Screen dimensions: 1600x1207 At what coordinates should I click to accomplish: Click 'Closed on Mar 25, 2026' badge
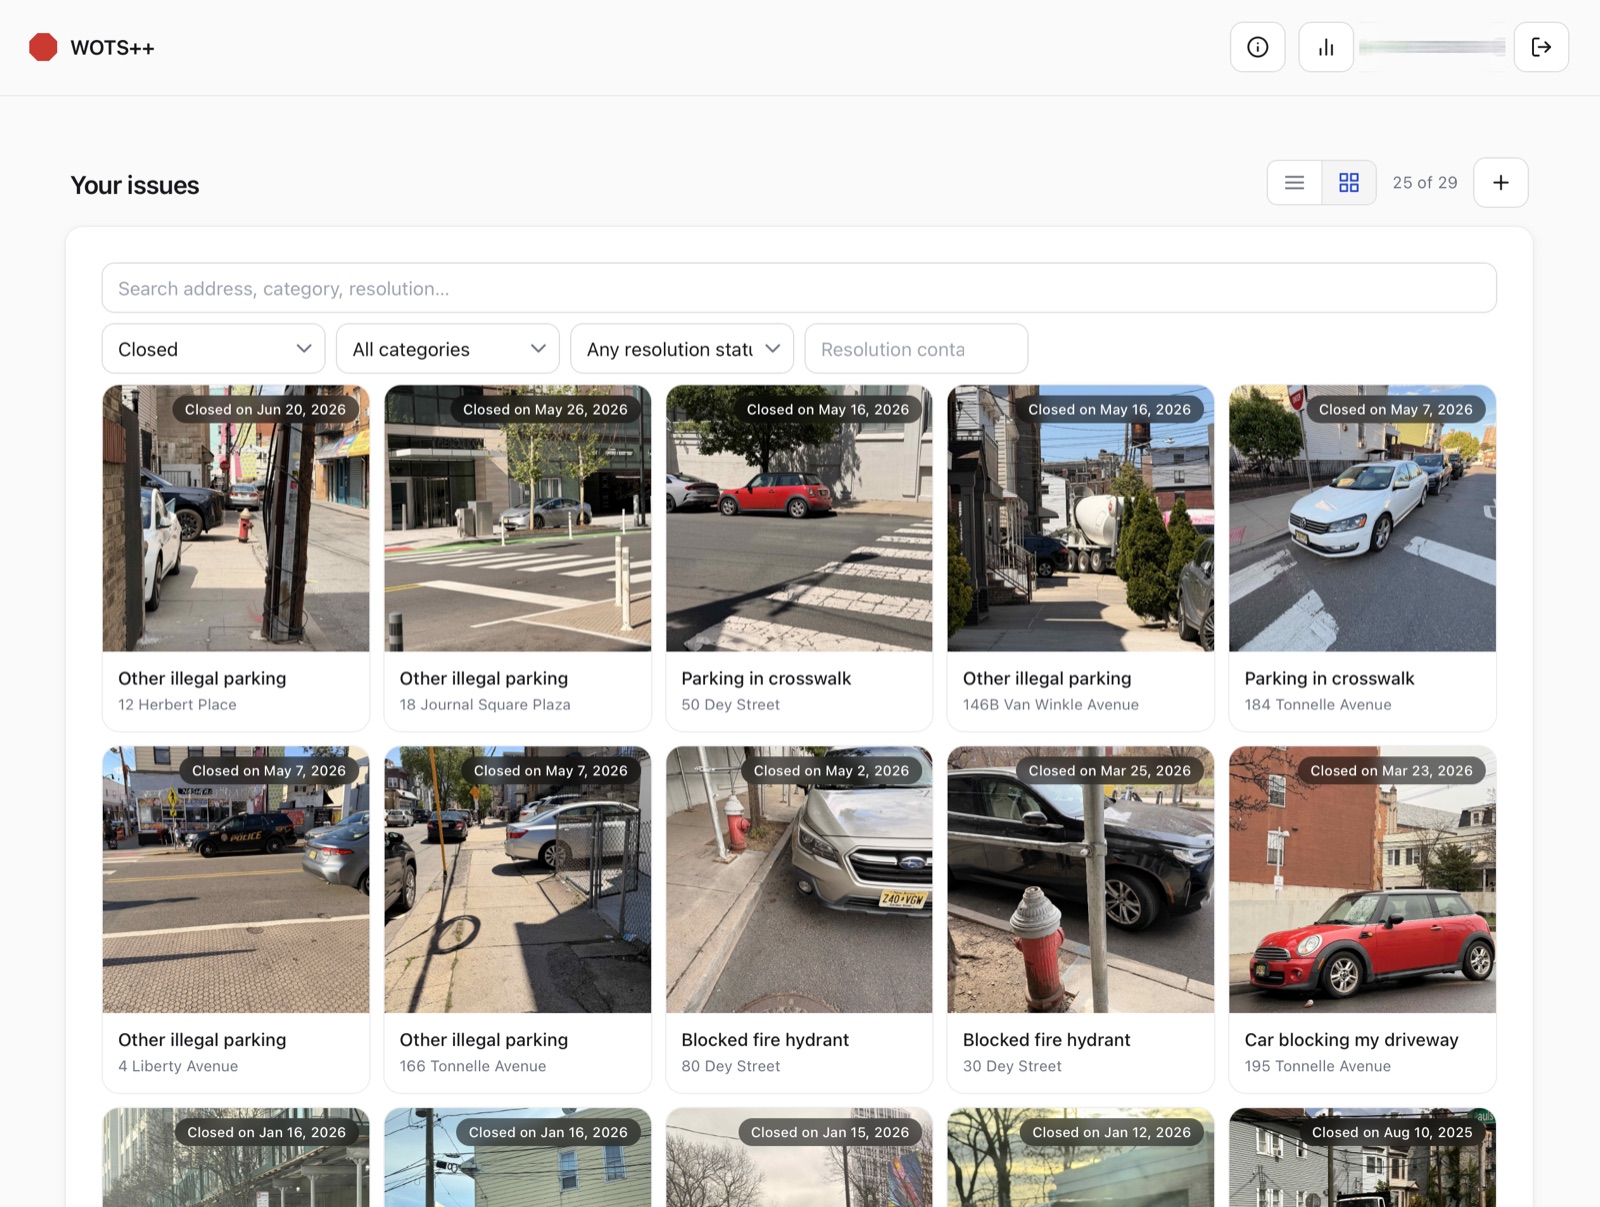tap(1109, 770)
